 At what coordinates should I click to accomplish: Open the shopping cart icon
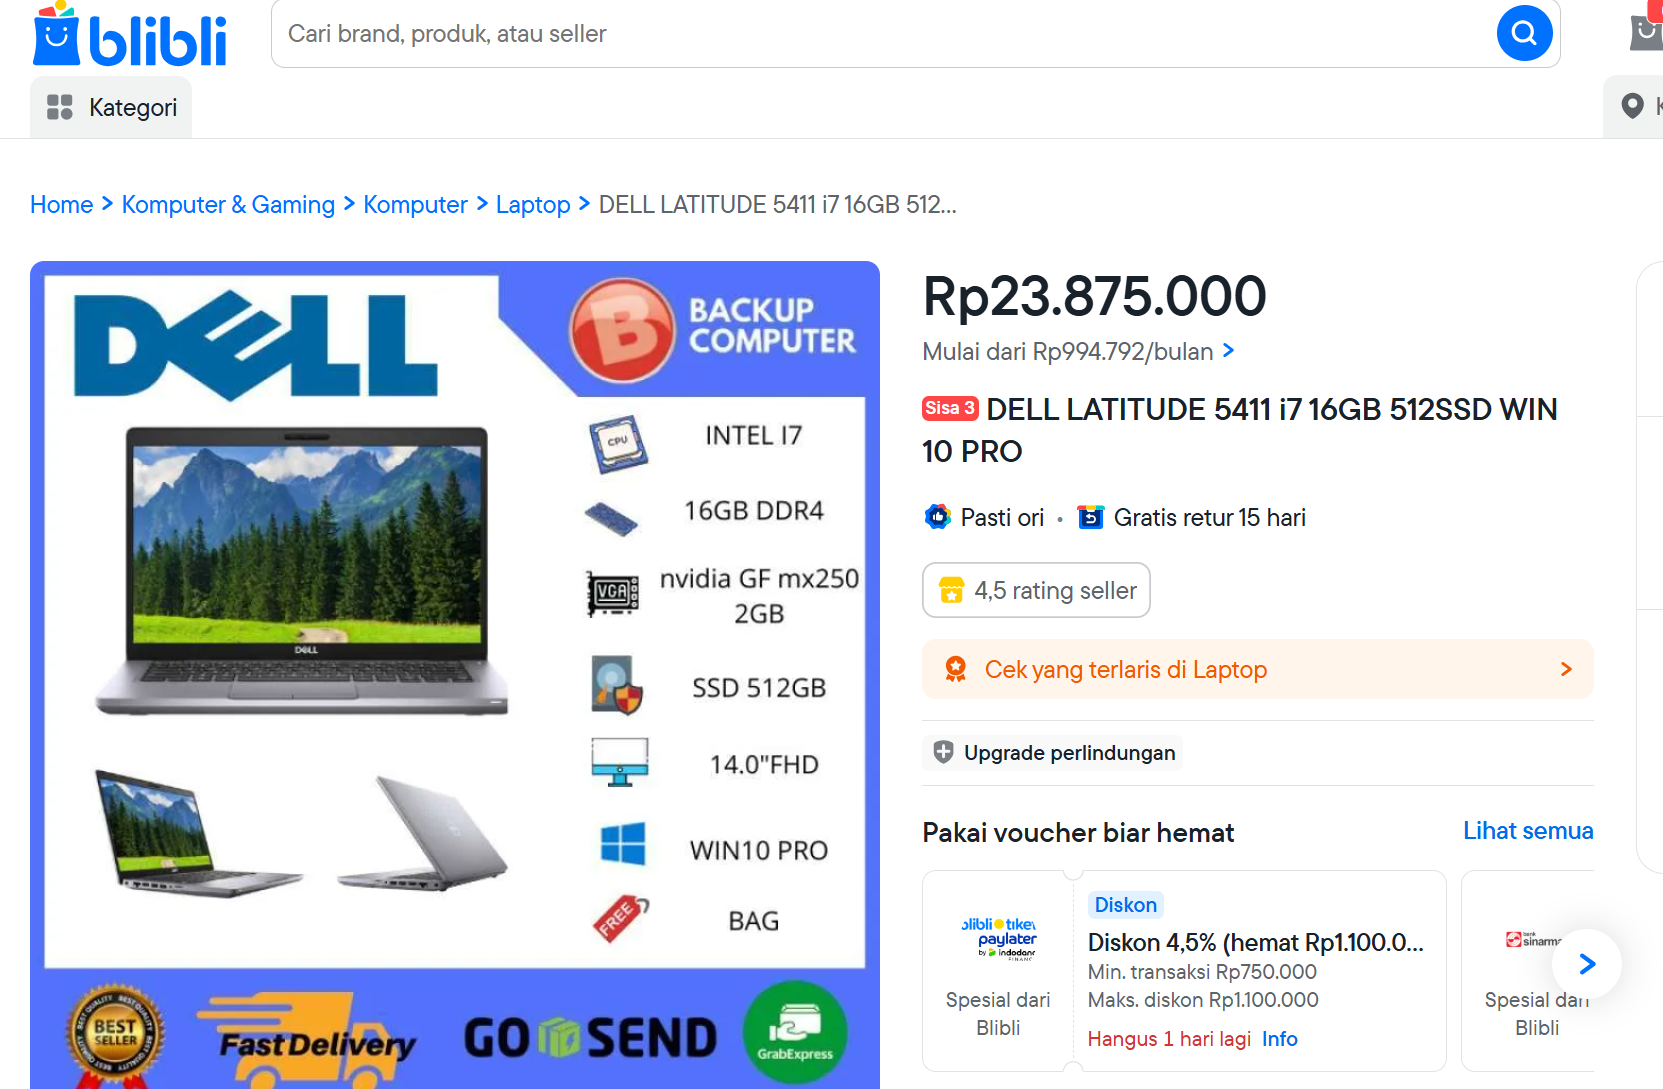click(x=1646, y=31)
